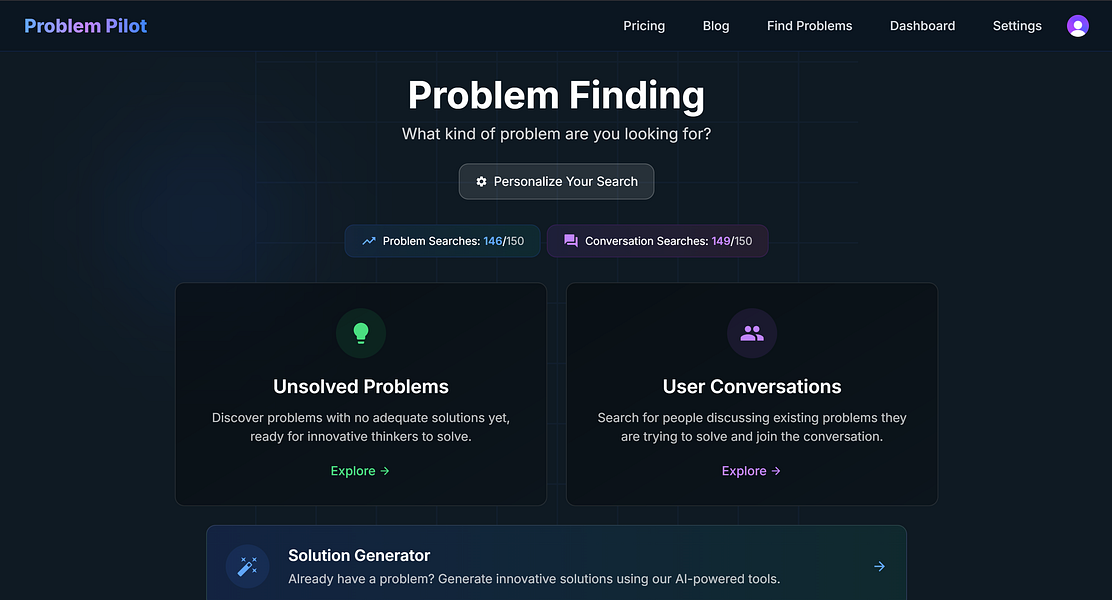Select Find Problems in navigation
The width and height of the screenshot is (1112, 600).
(x=809, y=26)
